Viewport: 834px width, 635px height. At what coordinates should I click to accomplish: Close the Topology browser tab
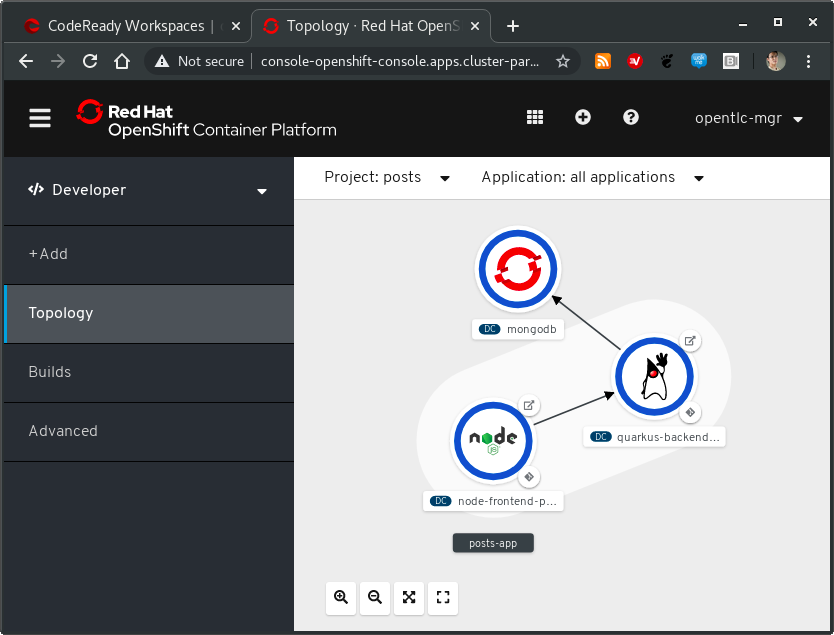click(476, 26)
